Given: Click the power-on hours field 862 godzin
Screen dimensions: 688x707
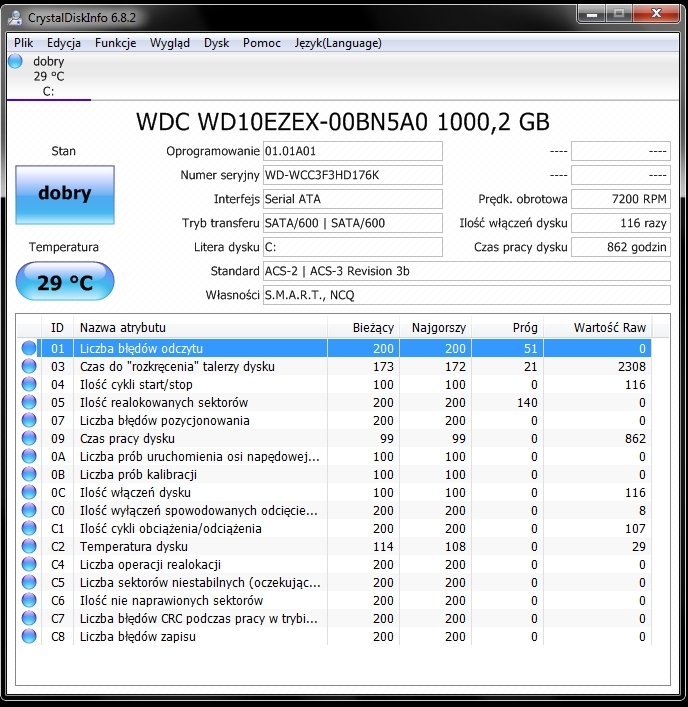Looking at the screenshot, I should (x=621, y=247).
